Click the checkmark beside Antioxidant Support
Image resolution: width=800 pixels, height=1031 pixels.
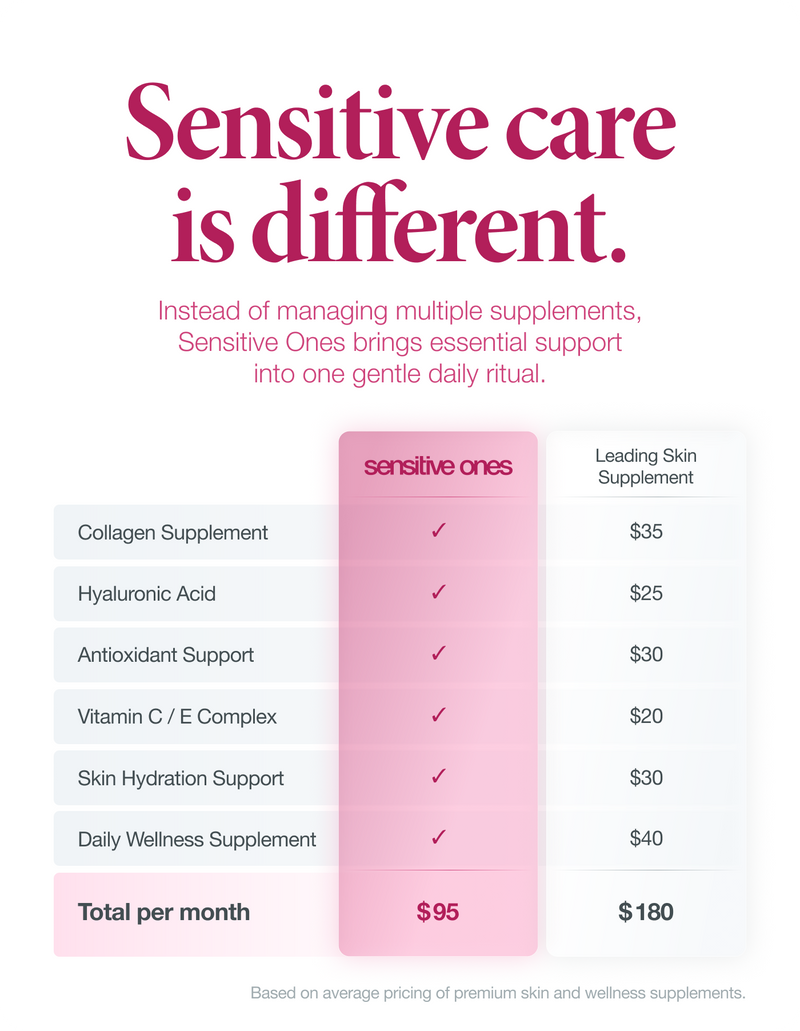click(x=438, y=655)
